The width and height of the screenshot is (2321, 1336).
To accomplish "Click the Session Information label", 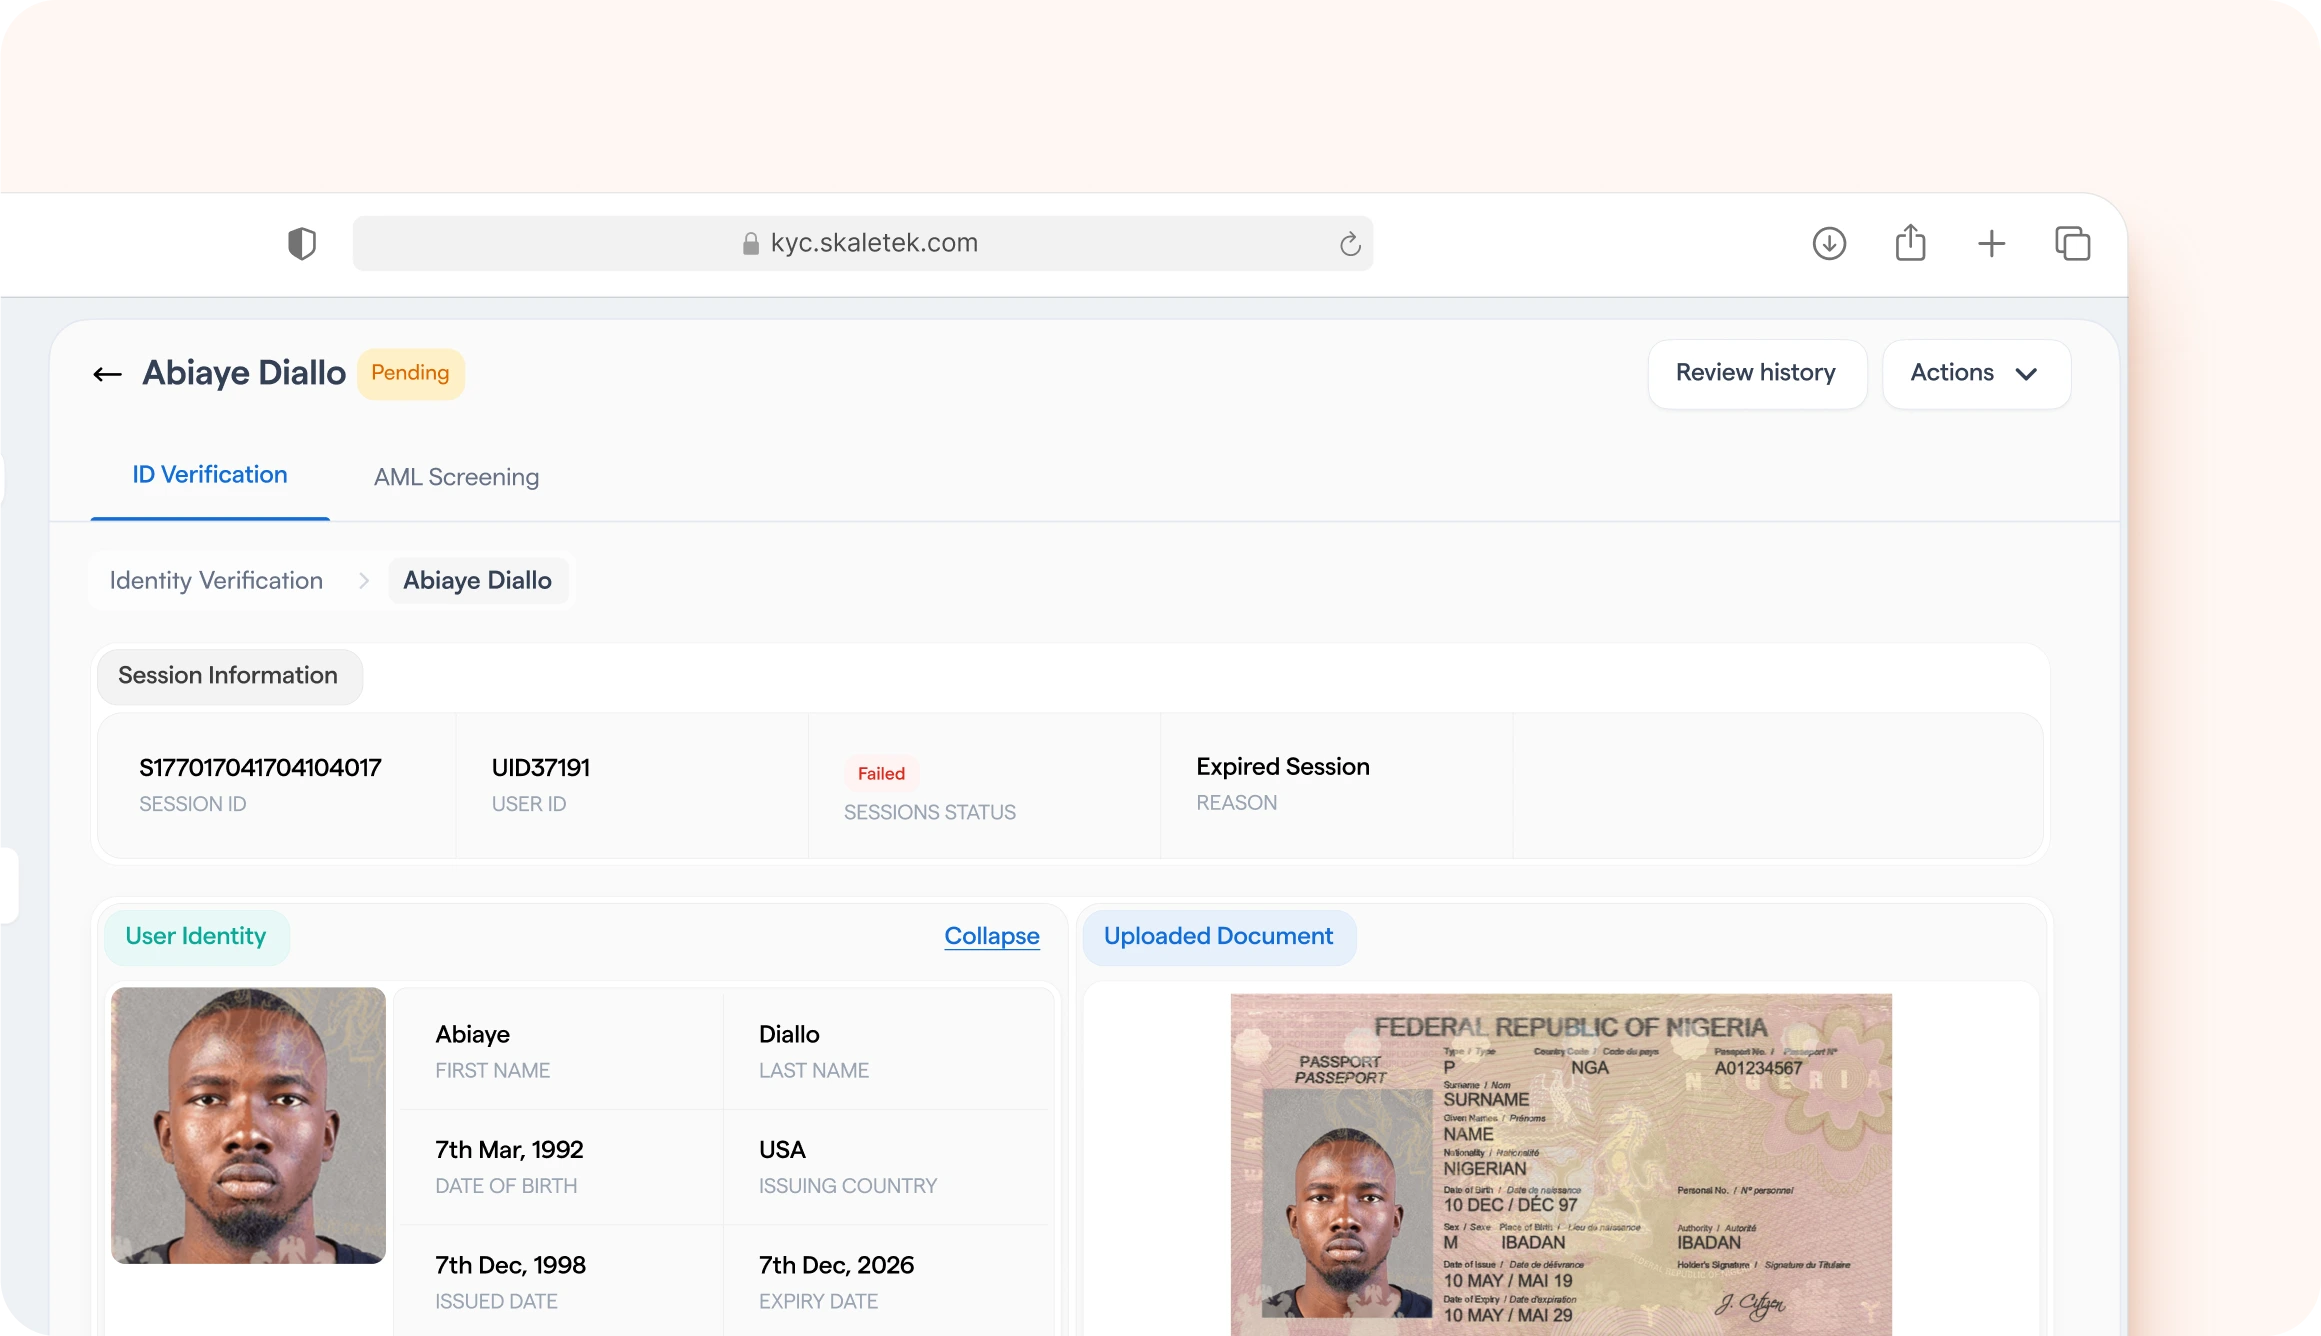I will point(228,676).
